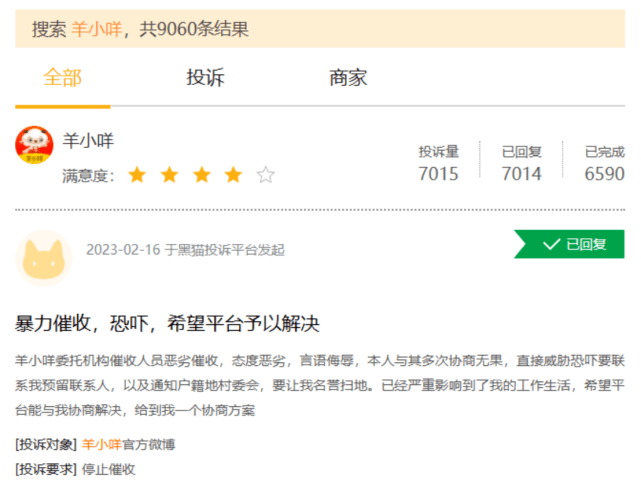Screen dimensions: 641x492
Task: Open the 羊小咩 merchant name link
Action: 88,141
